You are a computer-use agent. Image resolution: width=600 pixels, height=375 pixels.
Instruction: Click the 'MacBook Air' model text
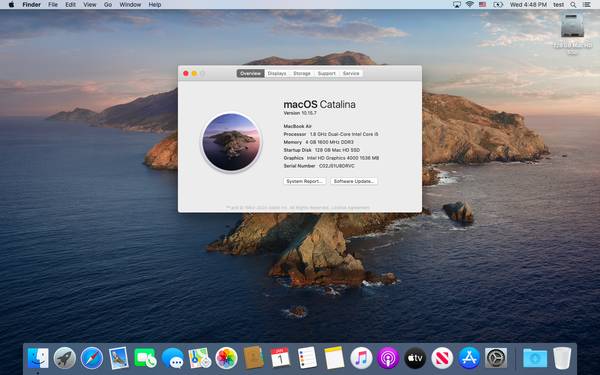(x=297, y=126)
